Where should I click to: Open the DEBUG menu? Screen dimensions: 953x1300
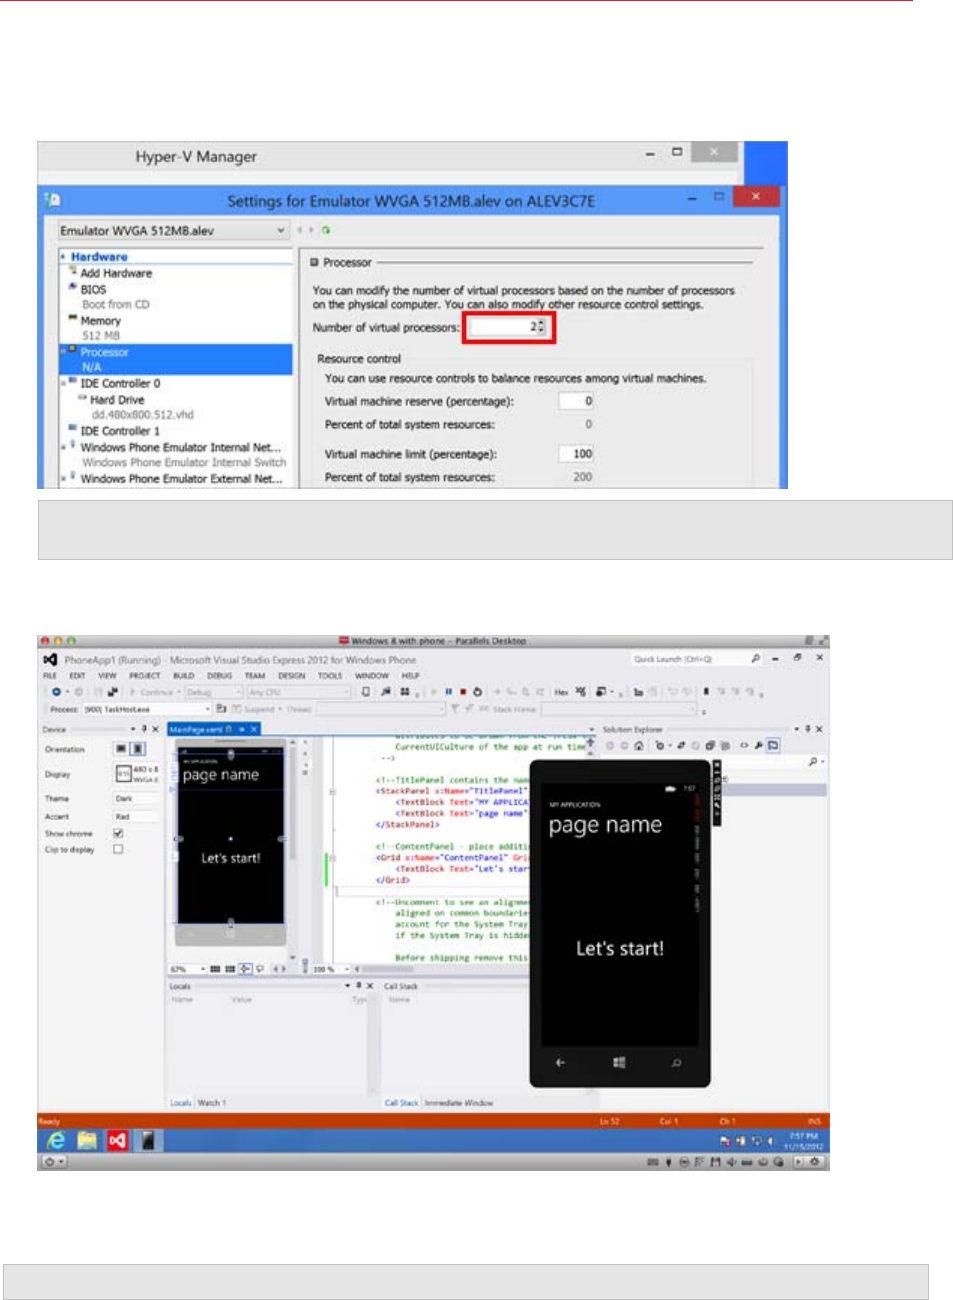tap(220, 676)
